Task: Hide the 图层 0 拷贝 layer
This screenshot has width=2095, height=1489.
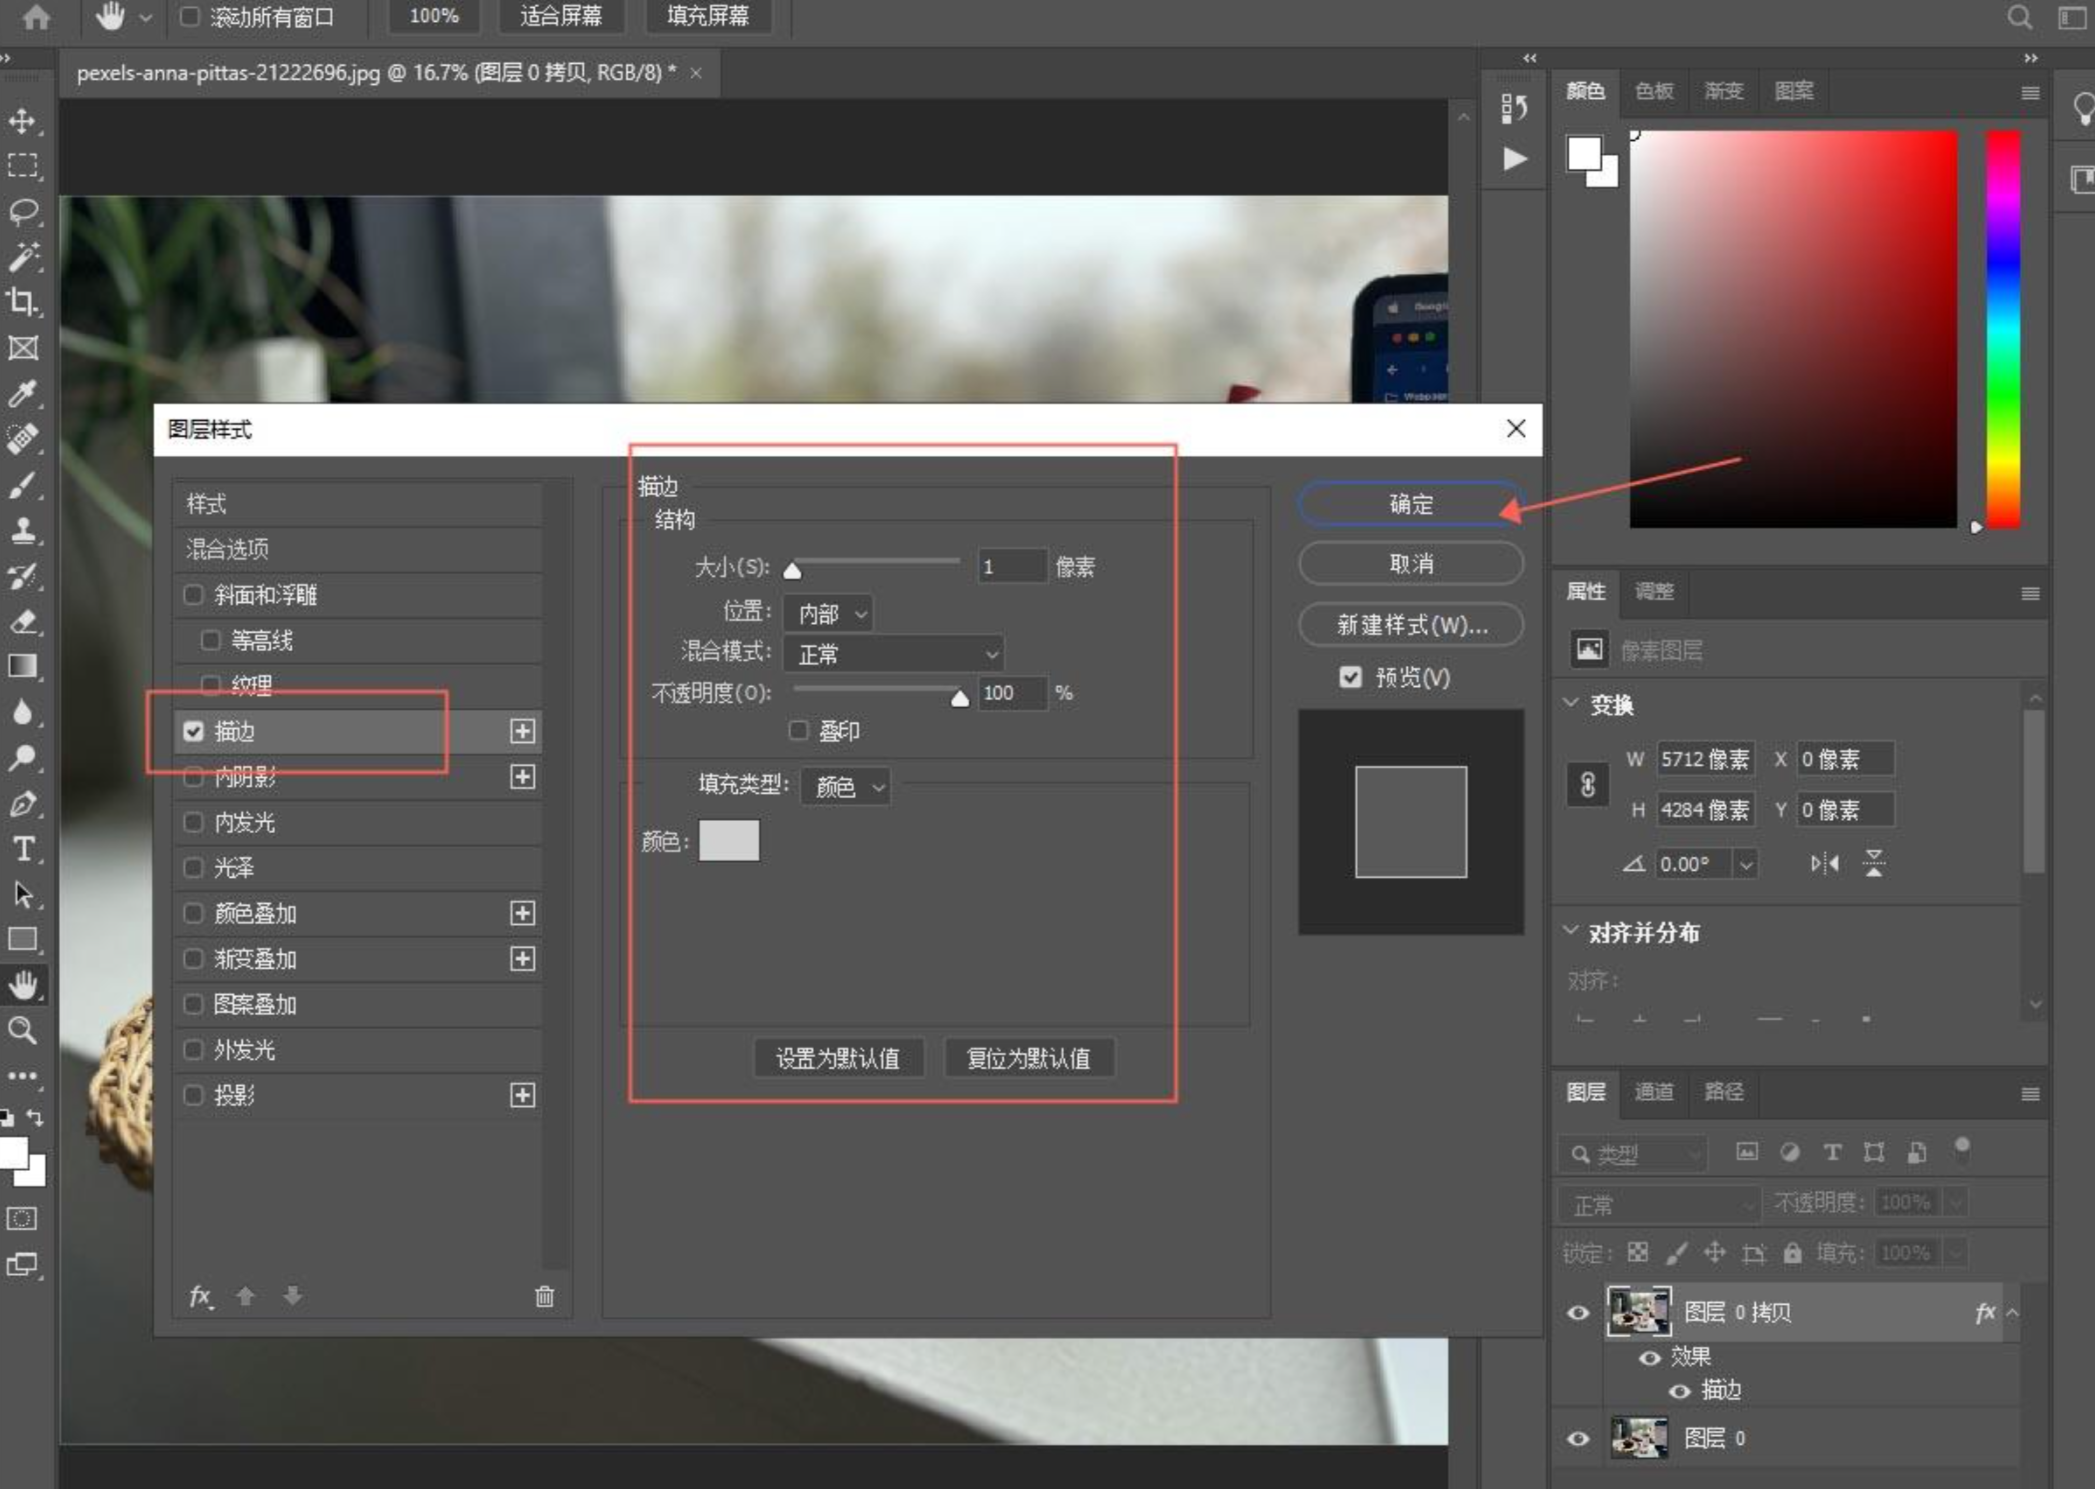Action: 1578,1313
